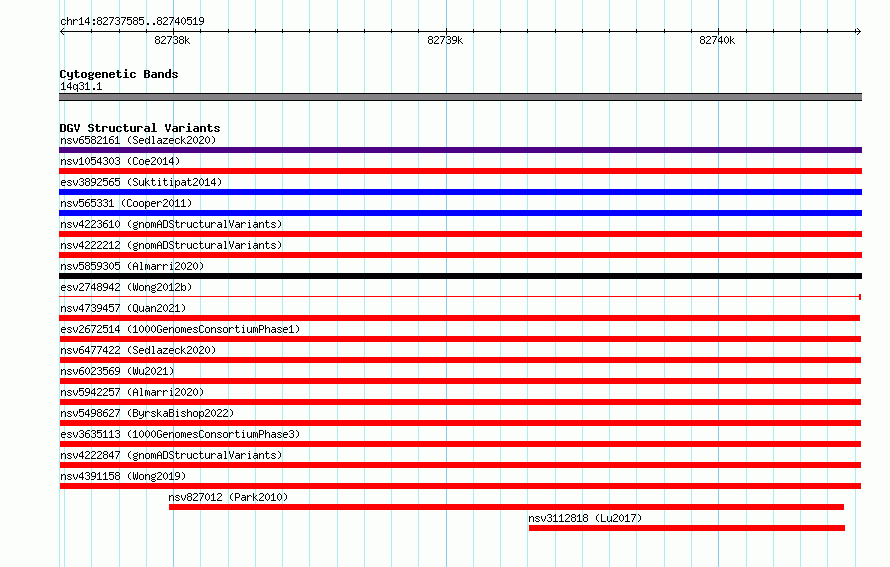Open the nsv6023569 (Wu2021) label
The image size is (890, 567).
pyautogui.click(x=117, y=371)
